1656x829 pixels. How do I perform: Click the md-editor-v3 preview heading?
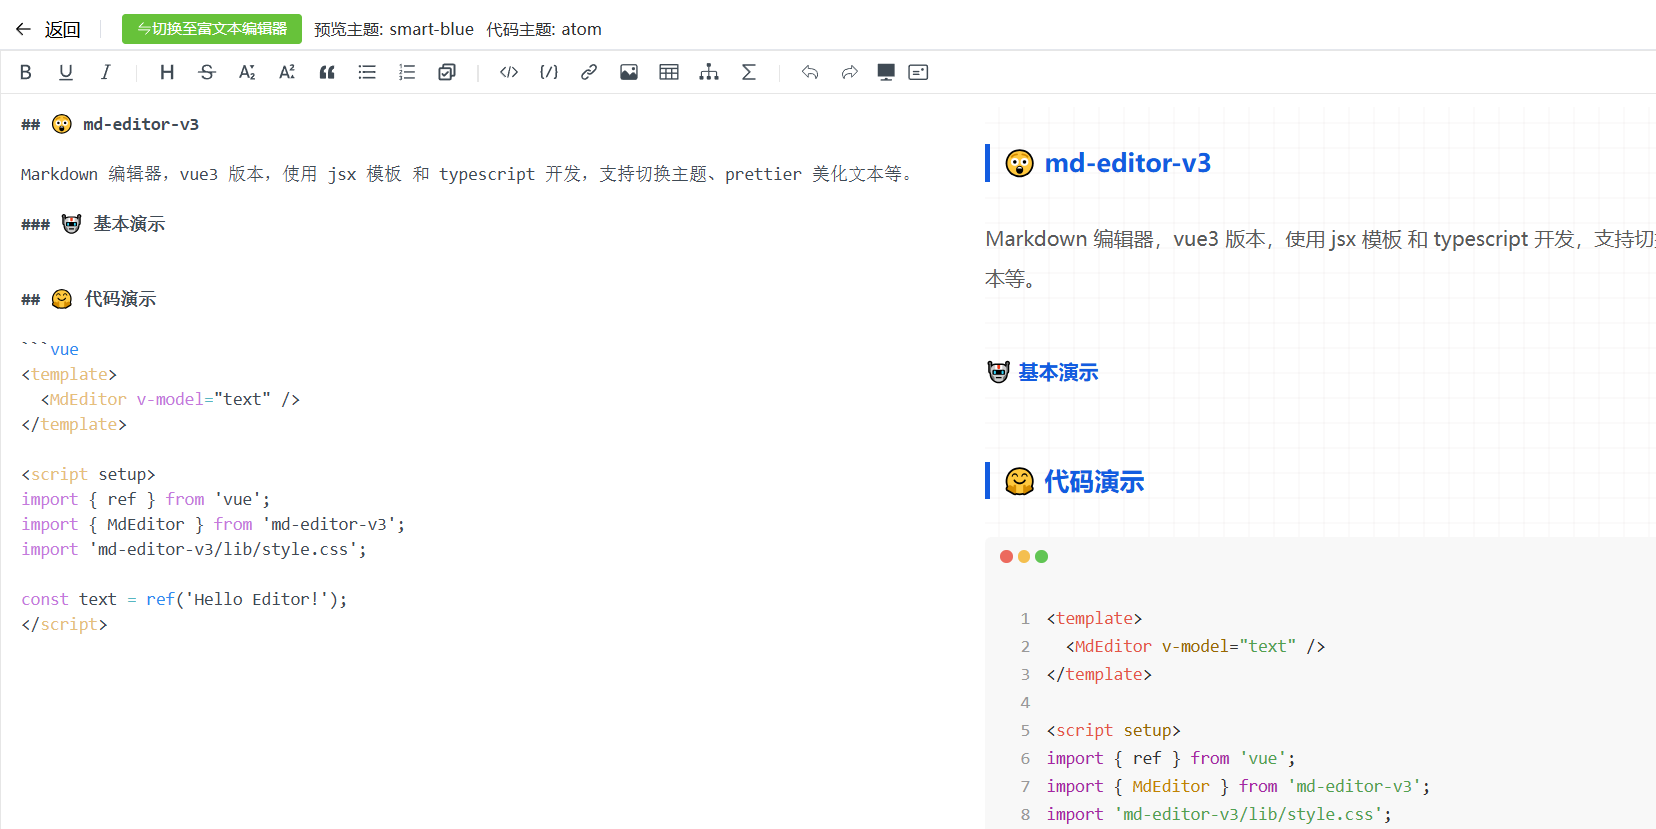point(1127,163)
